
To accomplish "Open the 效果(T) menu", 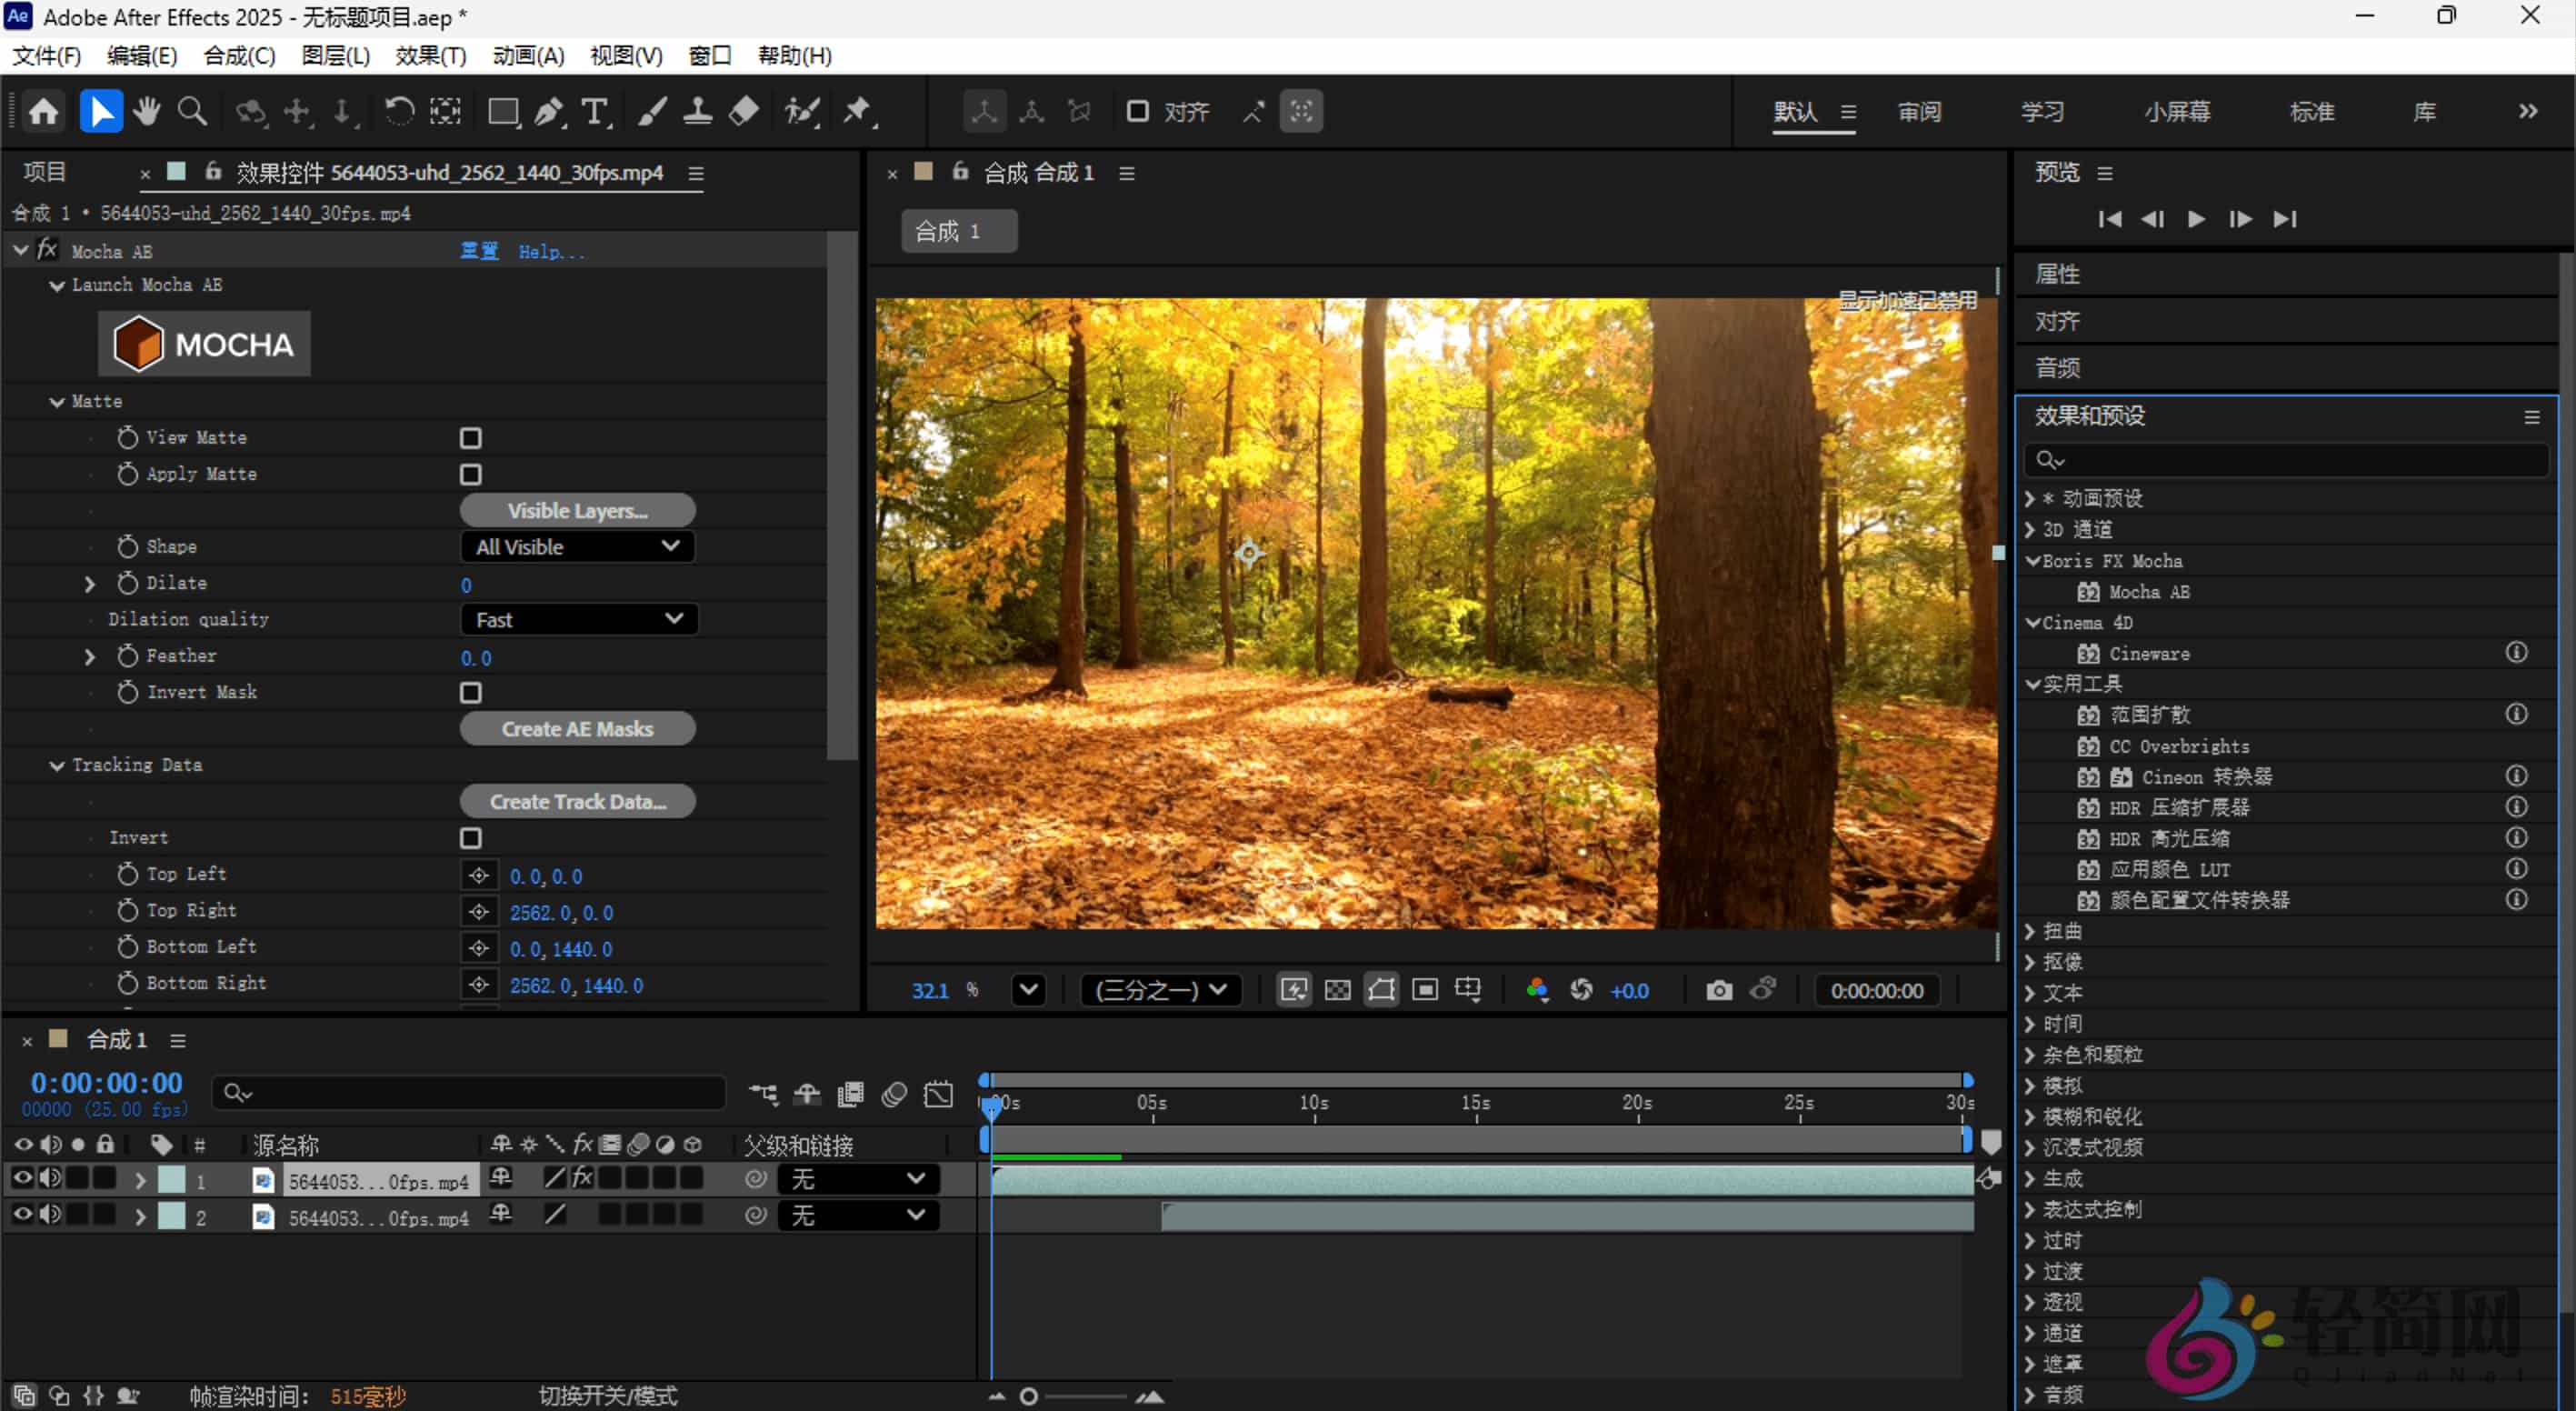I will (430, 56).
